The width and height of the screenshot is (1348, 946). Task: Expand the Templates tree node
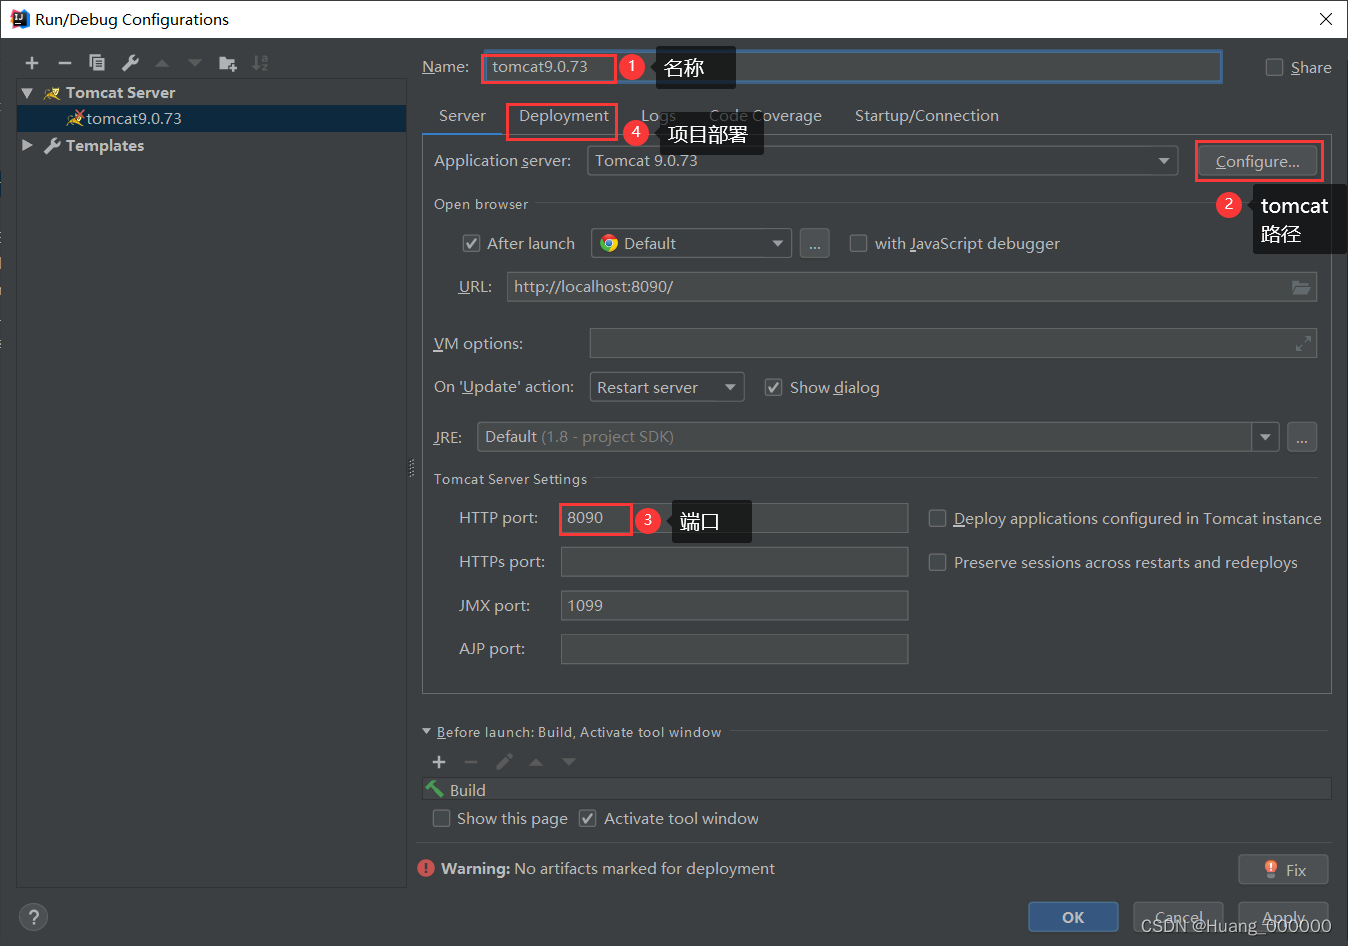(27, 145)
